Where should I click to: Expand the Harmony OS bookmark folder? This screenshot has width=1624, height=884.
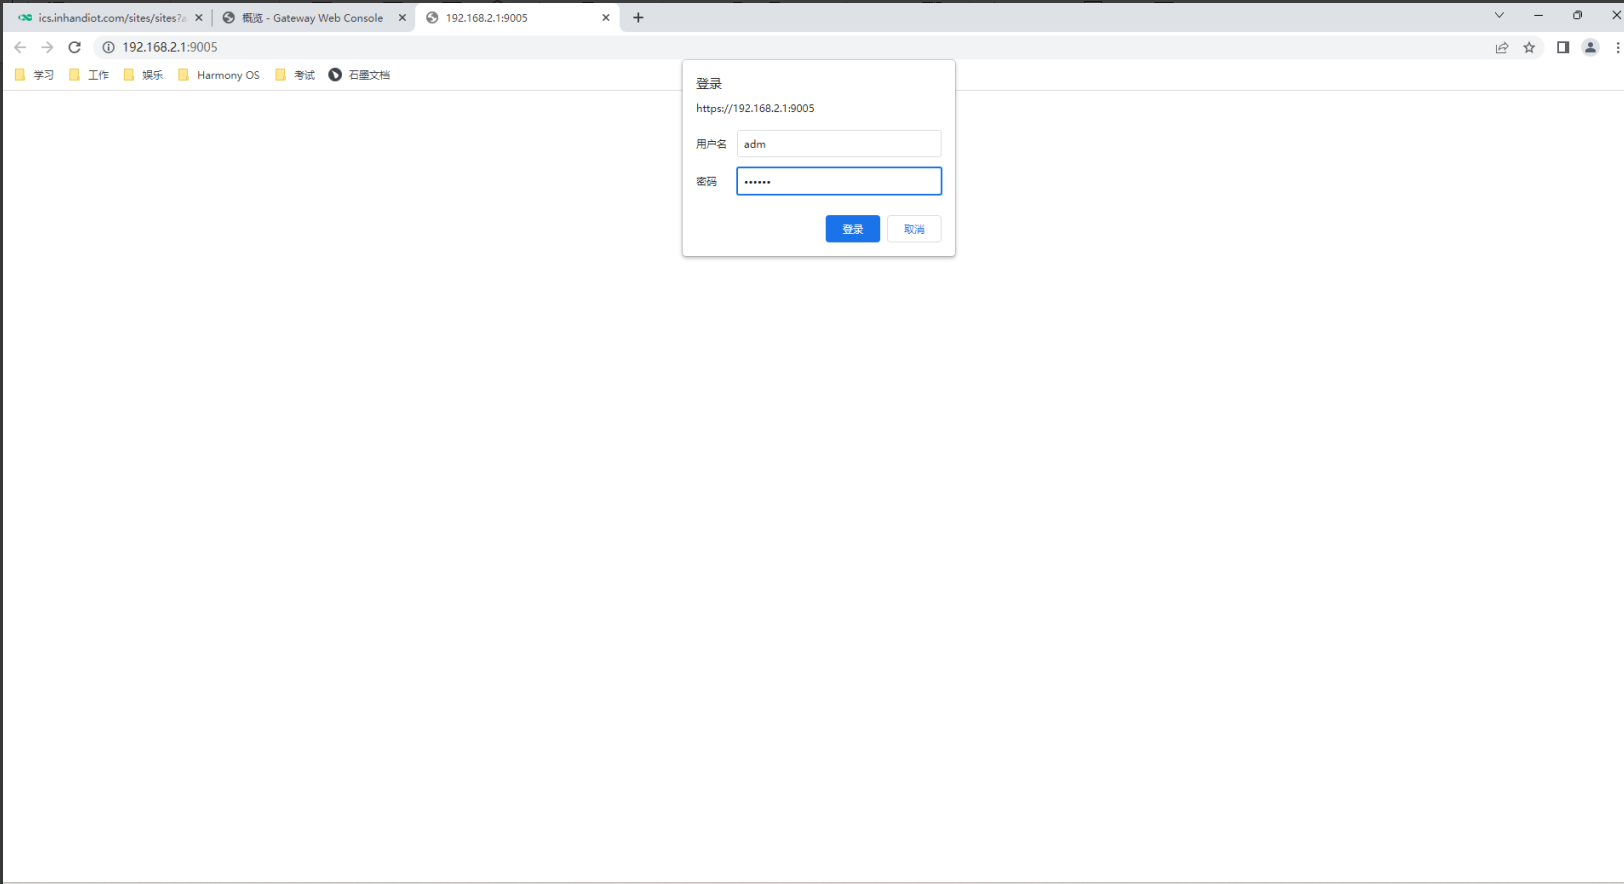tap(219, 75)
